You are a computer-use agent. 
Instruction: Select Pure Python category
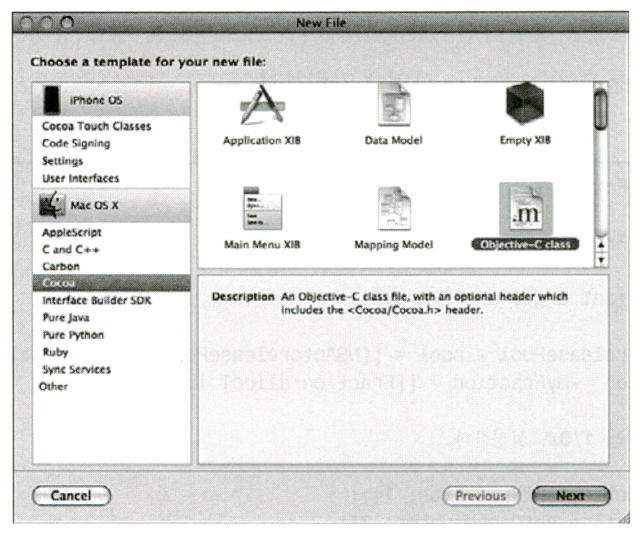pos(73,335)
